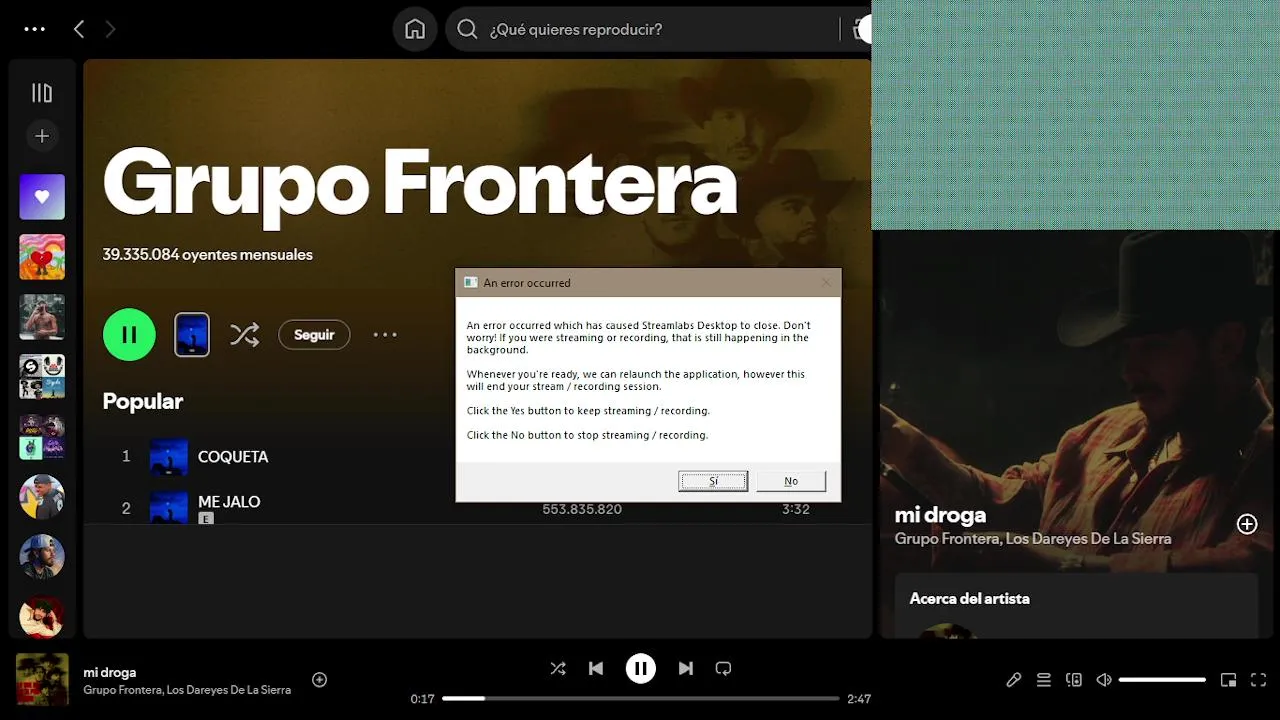Open the Spotify Home icon
The width and height of the screenshot is (1280, 720).
point(415,29)
